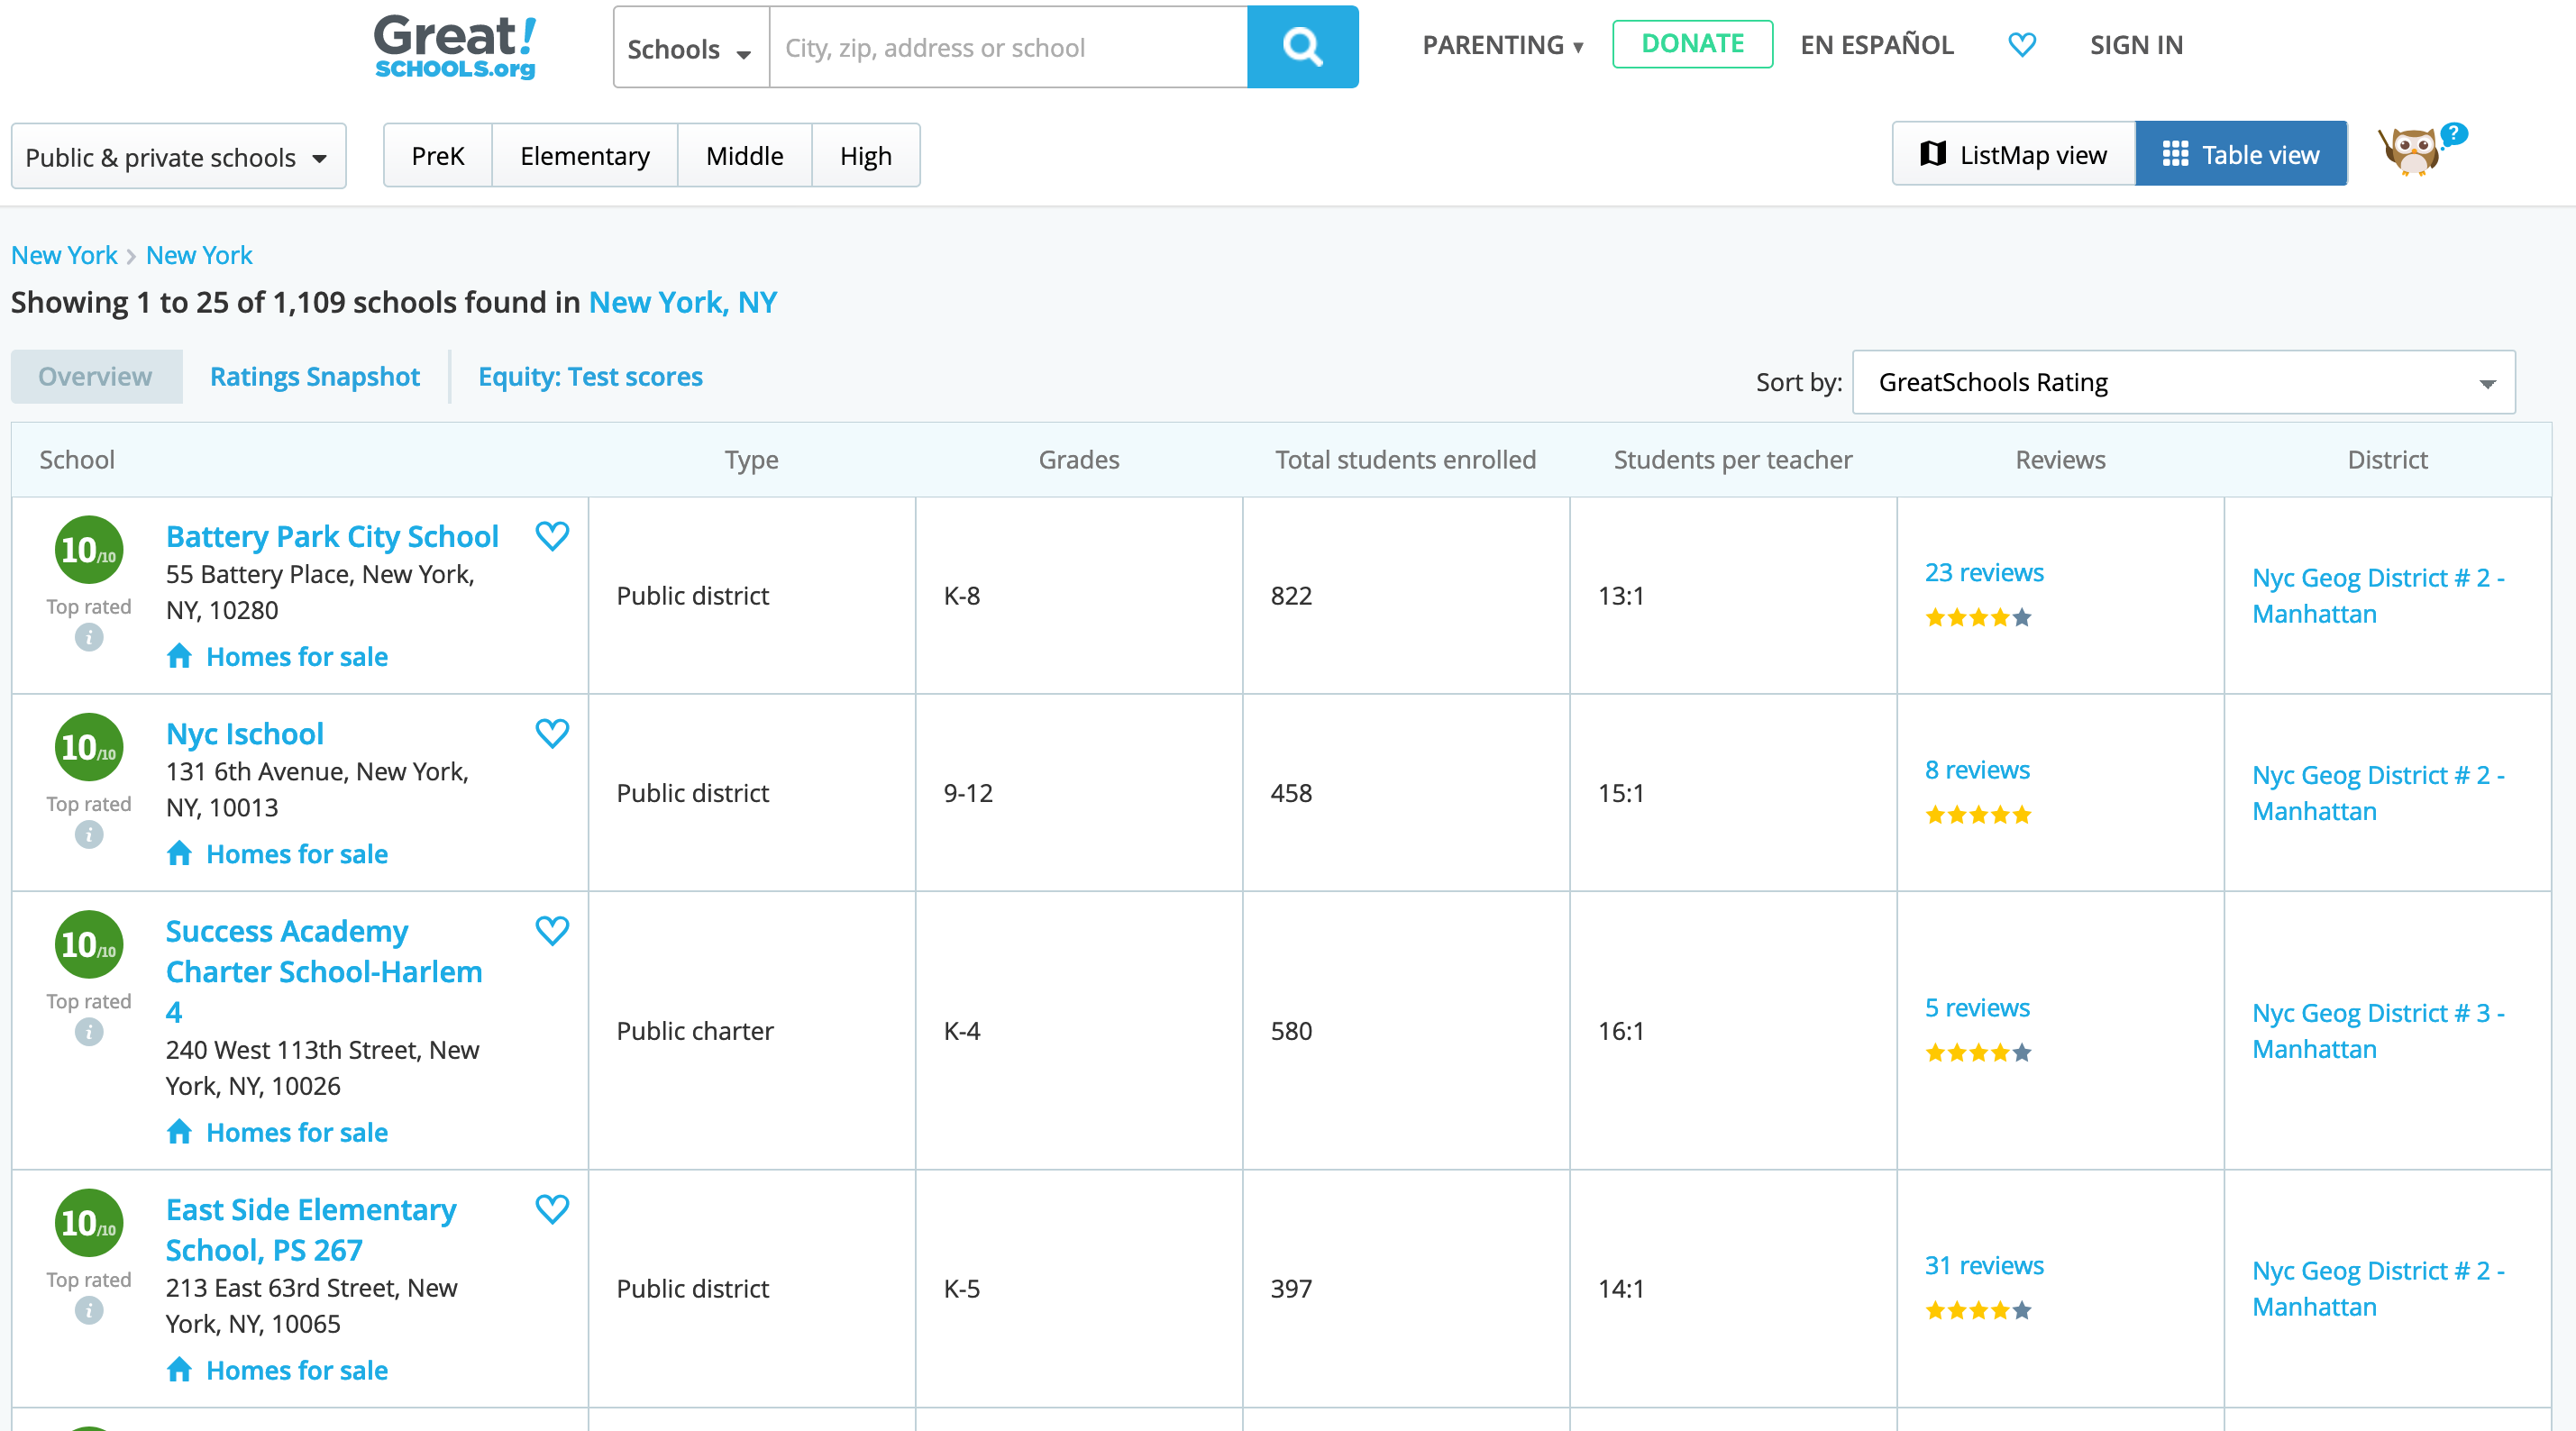The width and height of the screenshot is (2576, 1431).
Task: Switch to Ratings Snapshot tab
Action: [315, 376]
